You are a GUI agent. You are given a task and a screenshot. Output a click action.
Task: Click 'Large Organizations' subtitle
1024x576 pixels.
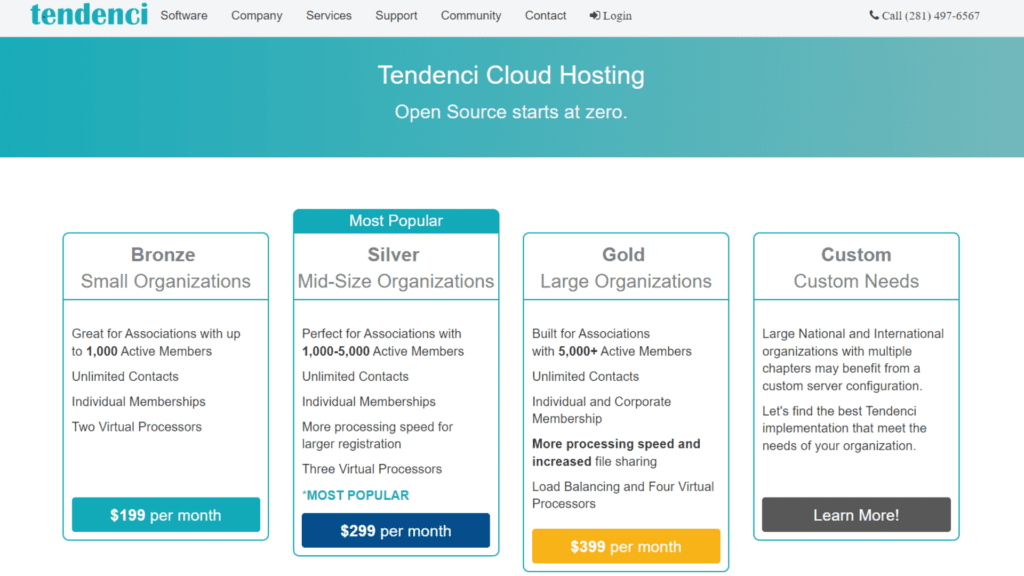pos(626,281)
